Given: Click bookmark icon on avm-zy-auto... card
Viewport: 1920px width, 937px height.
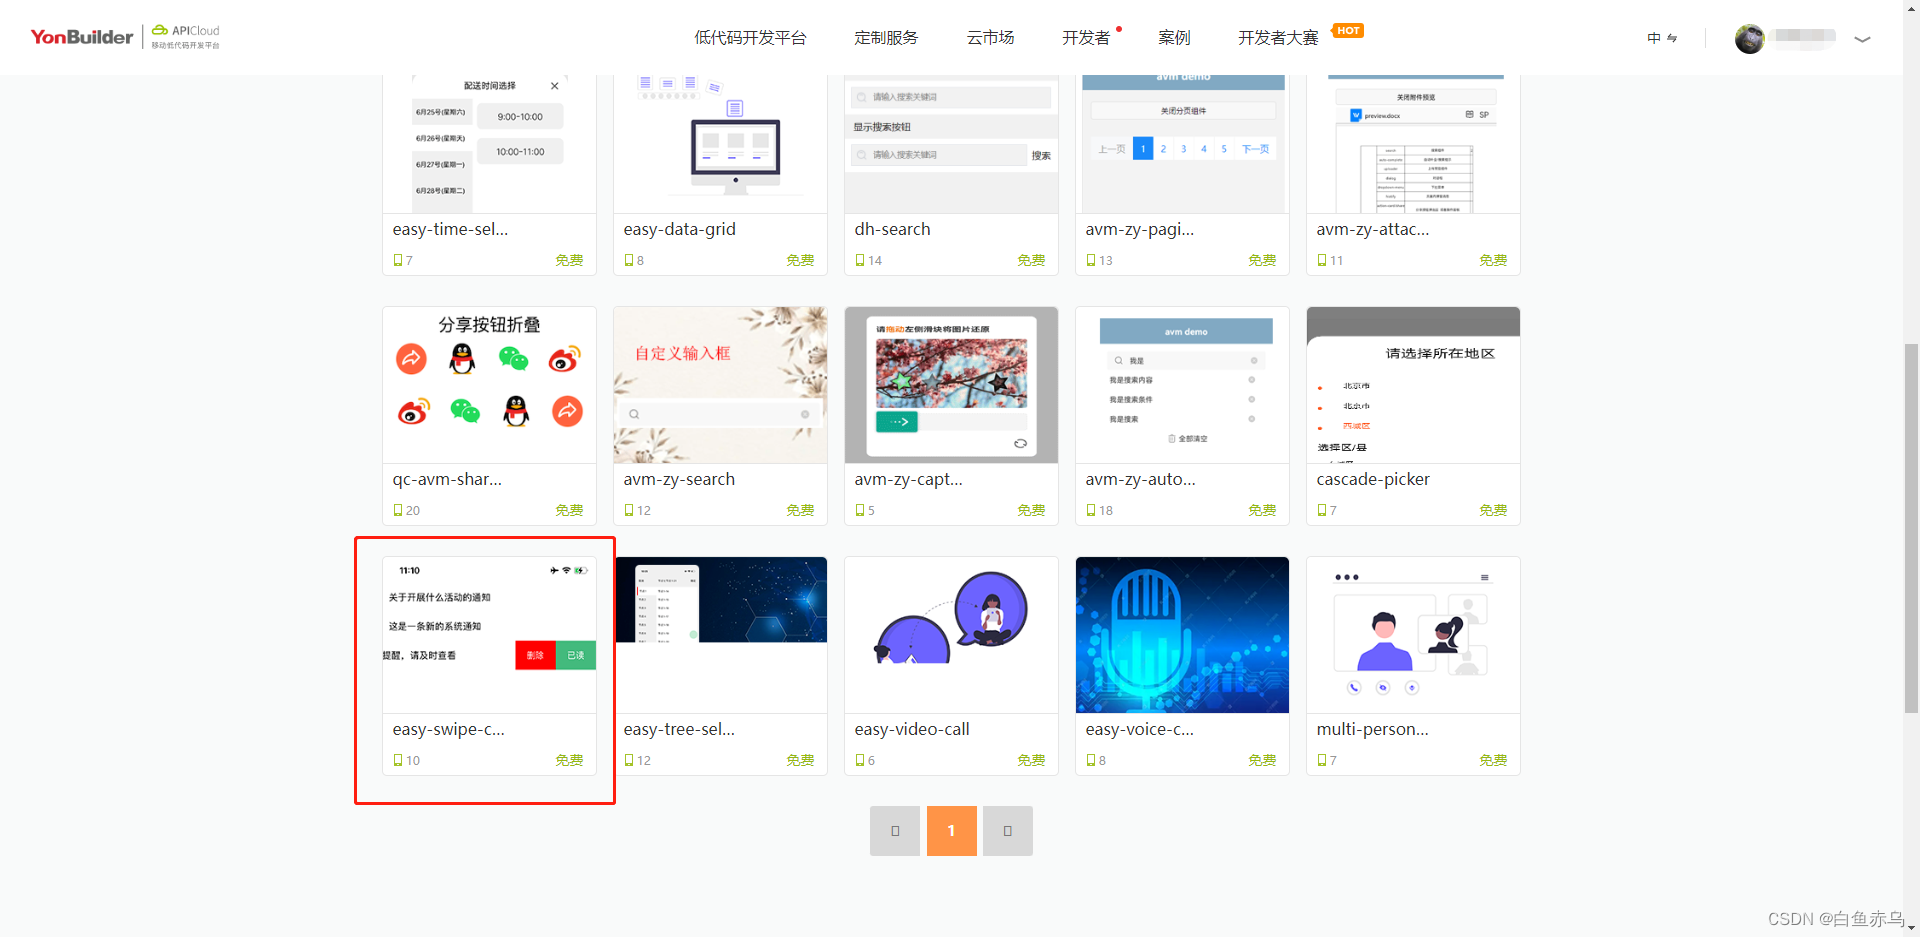Looking at the screenshot, I should click(1090, 510).
